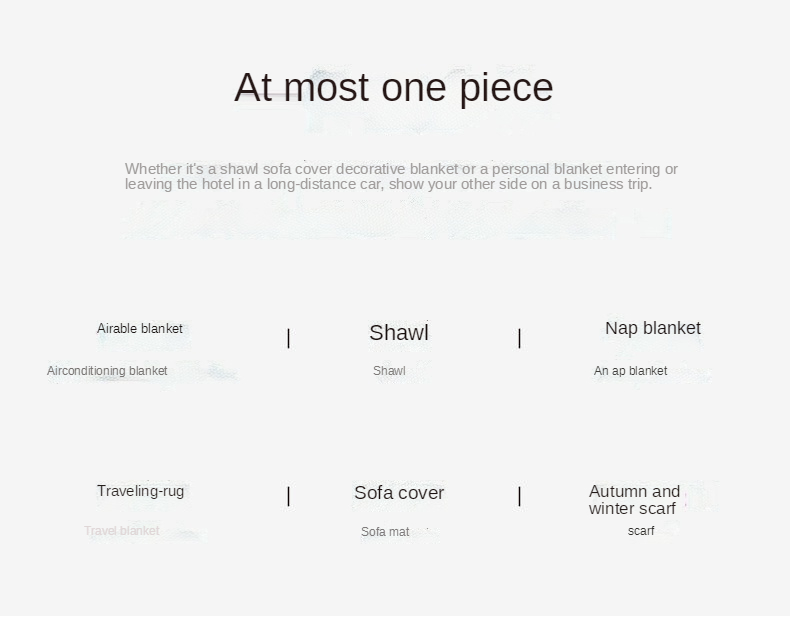
Task: Click divider between Airable blanket and Shawl
Action: 289,338
